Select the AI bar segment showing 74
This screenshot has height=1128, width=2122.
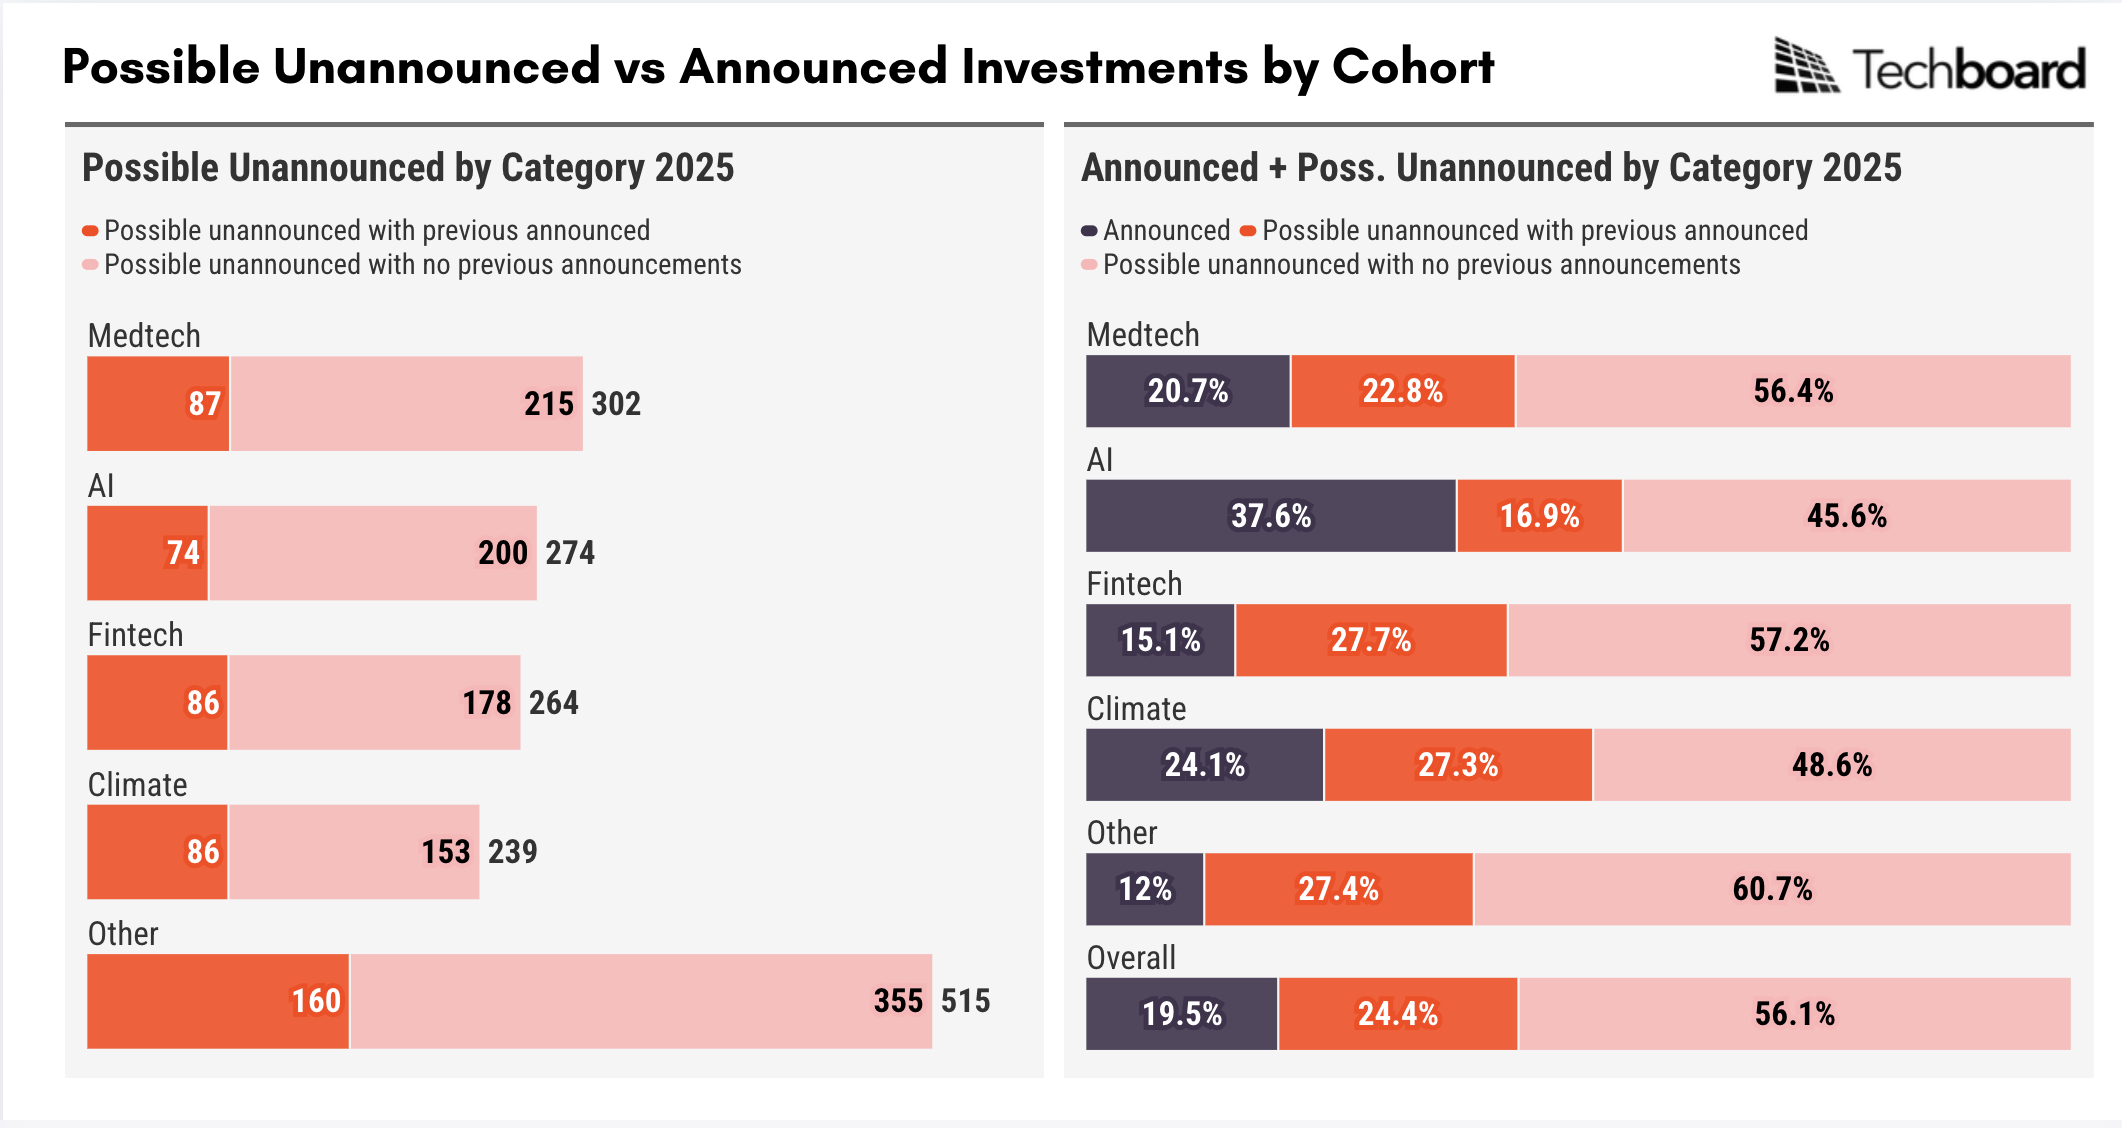[147, 553]
